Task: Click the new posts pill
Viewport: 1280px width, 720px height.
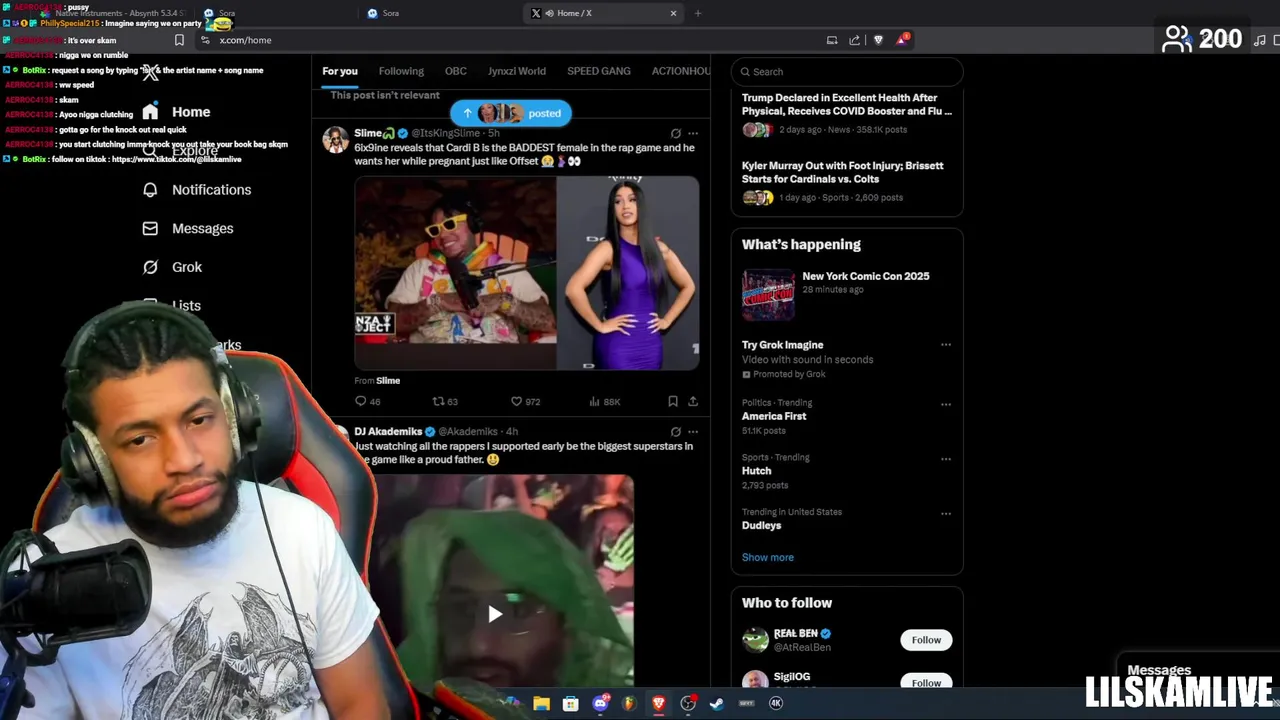Action: 511,113
